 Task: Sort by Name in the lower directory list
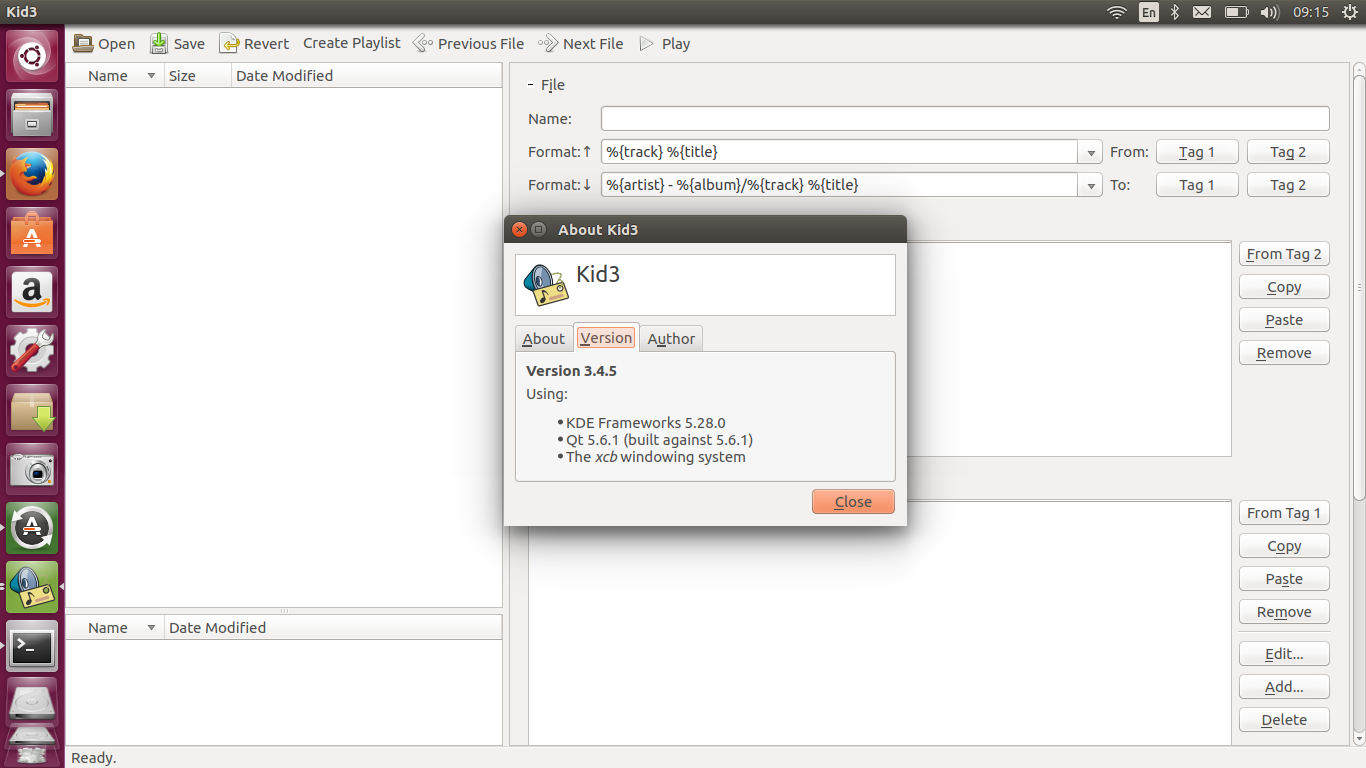coord(115,628)
